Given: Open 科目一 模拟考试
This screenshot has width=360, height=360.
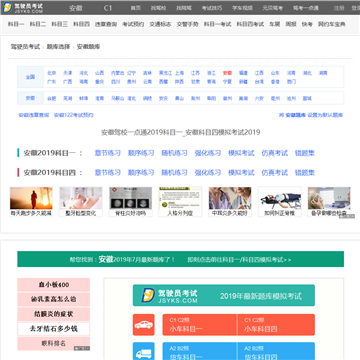Looking at the screenshot, I should tap(241, 153).
